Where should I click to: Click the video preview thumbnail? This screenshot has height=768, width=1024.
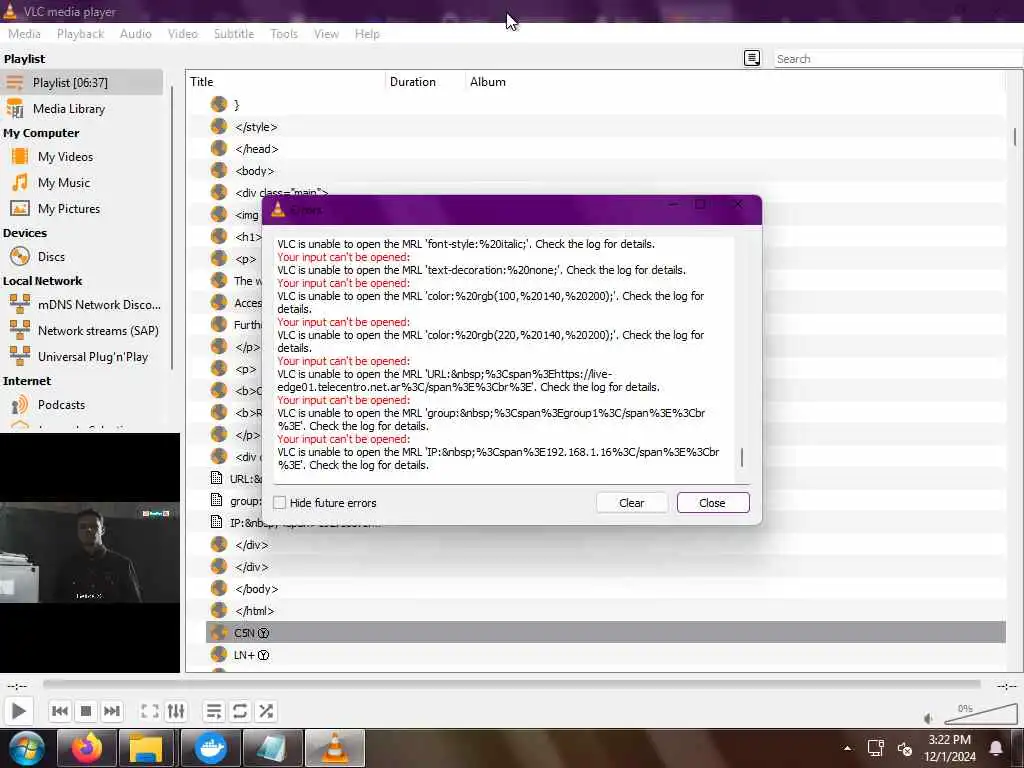point(90,552)
